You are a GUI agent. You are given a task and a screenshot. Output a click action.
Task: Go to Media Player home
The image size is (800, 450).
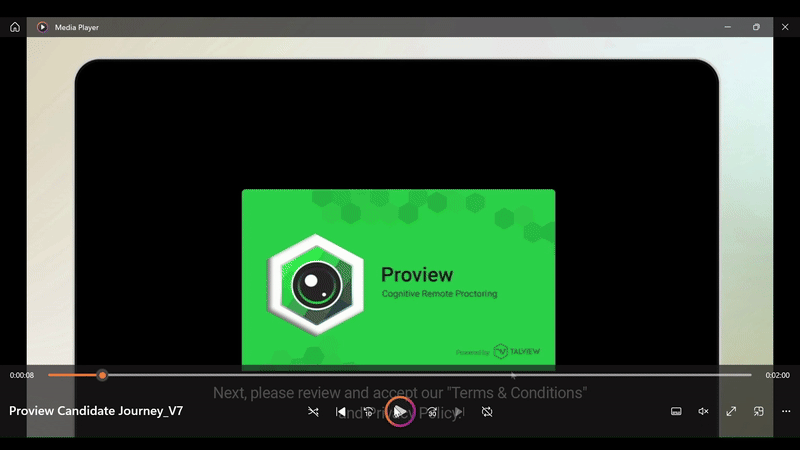15,27
